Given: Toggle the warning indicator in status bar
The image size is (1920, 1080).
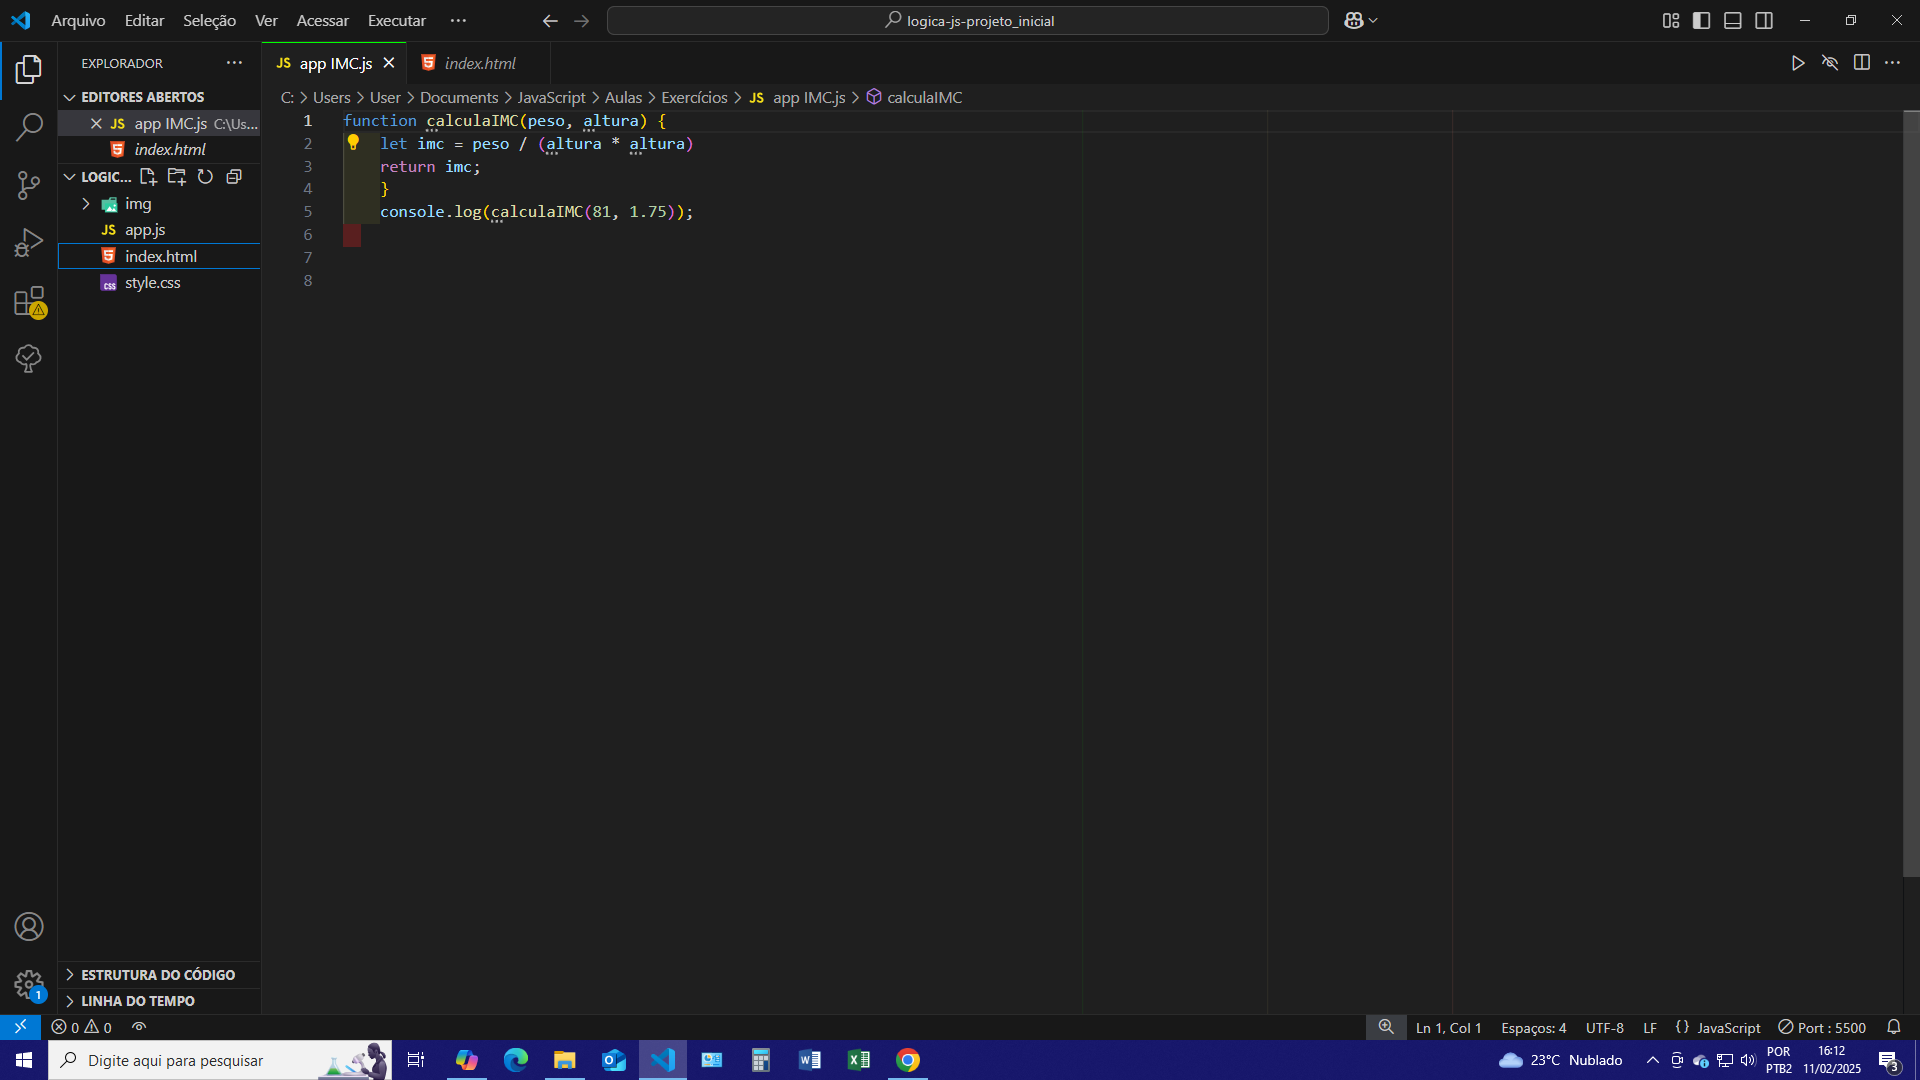Looking at the screenshot, I should (x=90, y=1027).
